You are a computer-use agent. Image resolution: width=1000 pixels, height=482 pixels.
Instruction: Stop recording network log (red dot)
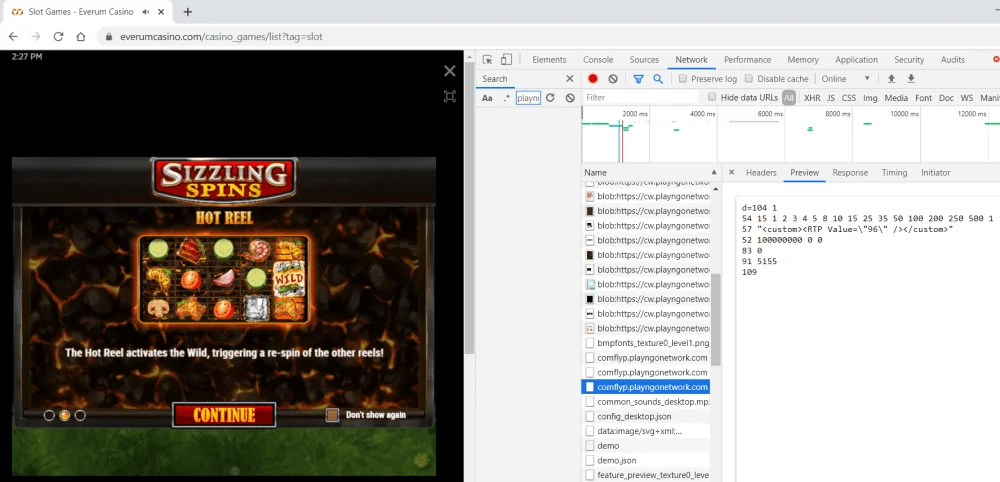coord(593,79)
